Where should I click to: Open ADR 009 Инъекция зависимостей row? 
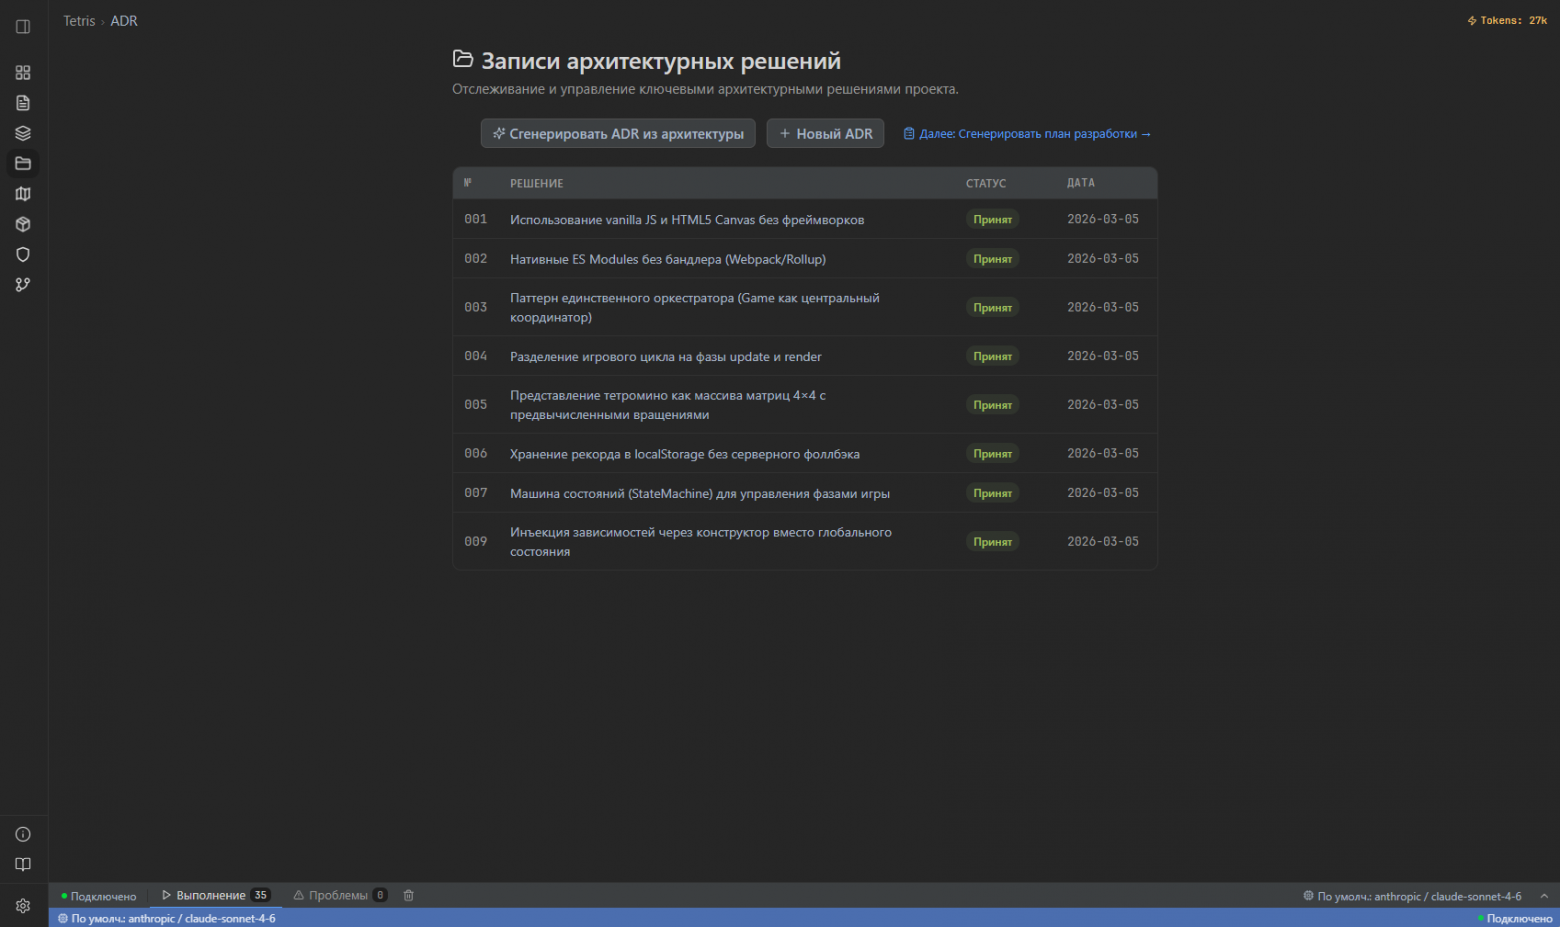805,542
